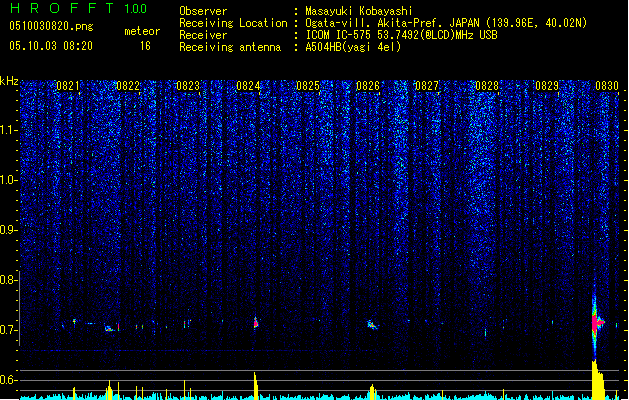Click the strong magenta meteor echo near 0830
This screenshot has height=400, width=629.
click(597, 323)
